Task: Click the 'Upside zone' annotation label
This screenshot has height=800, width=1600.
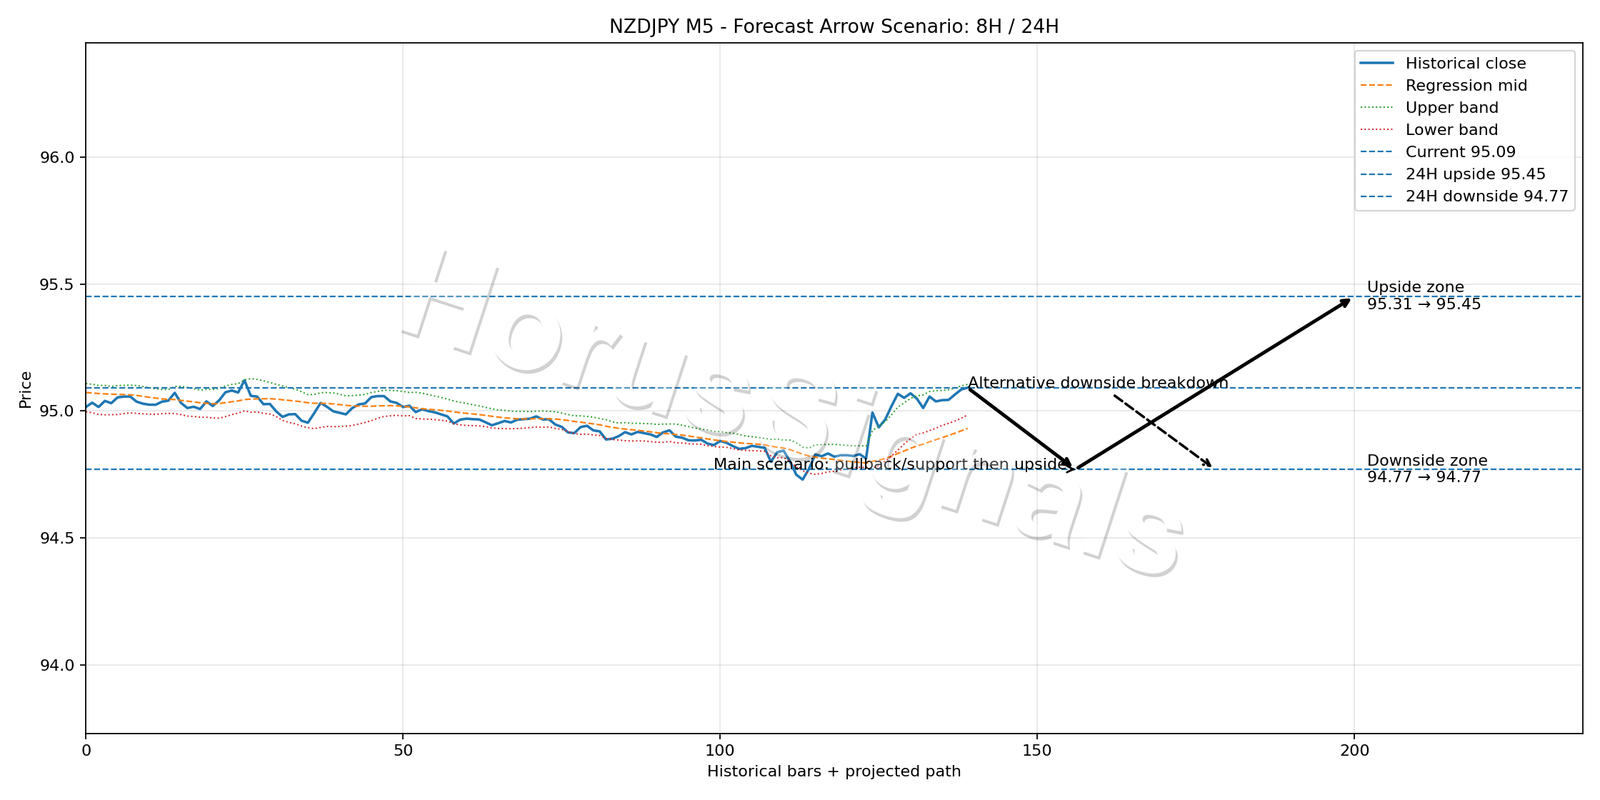Action: coord(1415,287)
